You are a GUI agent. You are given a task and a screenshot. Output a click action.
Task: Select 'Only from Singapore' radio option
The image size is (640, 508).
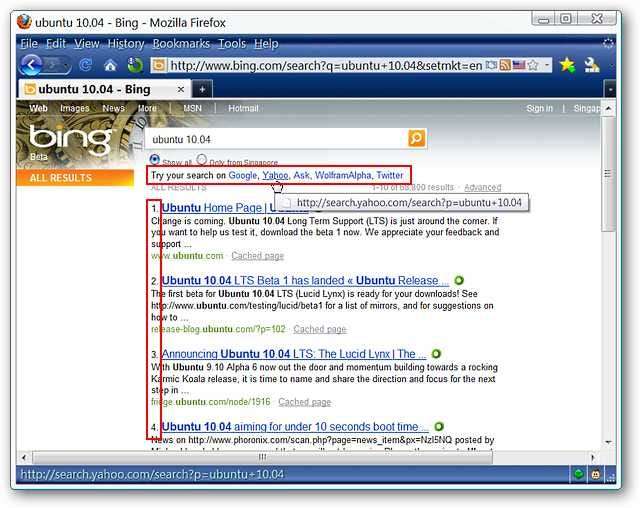201,159
